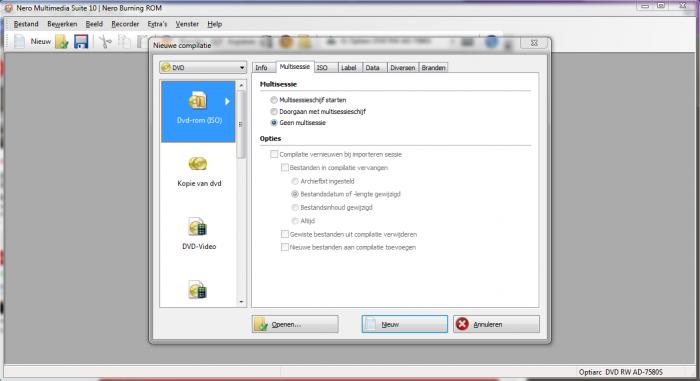Select the Altijd radio option
This screenshot has width=700, height=381.
coord(295,221)
